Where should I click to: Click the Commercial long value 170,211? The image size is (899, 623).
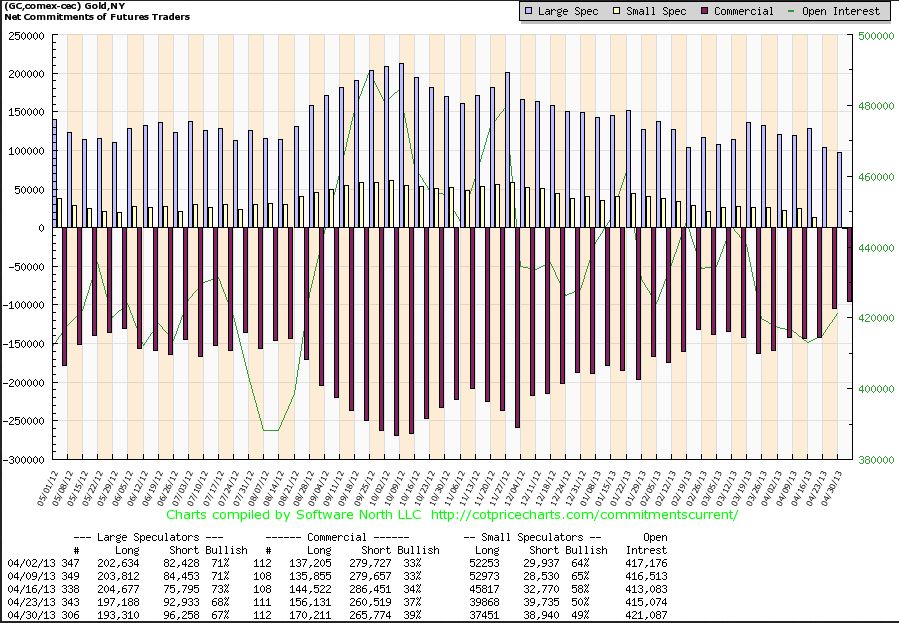(x=310, y=616)
